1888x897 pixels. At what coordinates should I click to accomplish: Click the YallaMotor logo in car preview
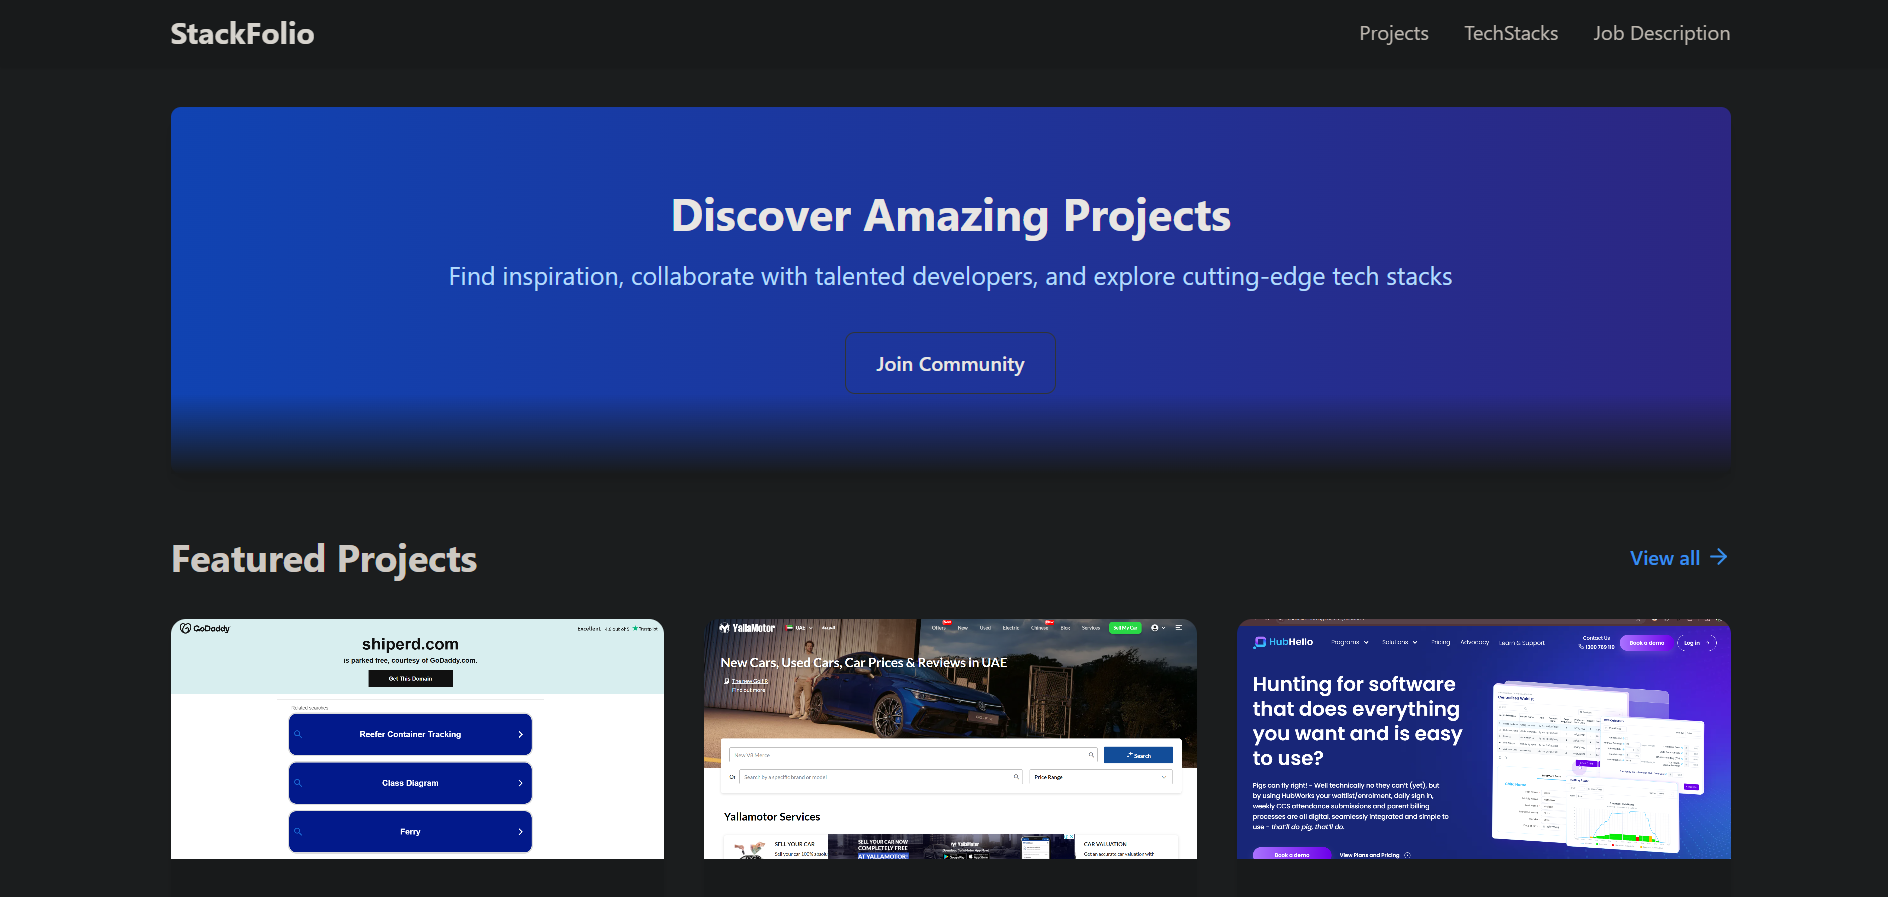pos(747,628)
